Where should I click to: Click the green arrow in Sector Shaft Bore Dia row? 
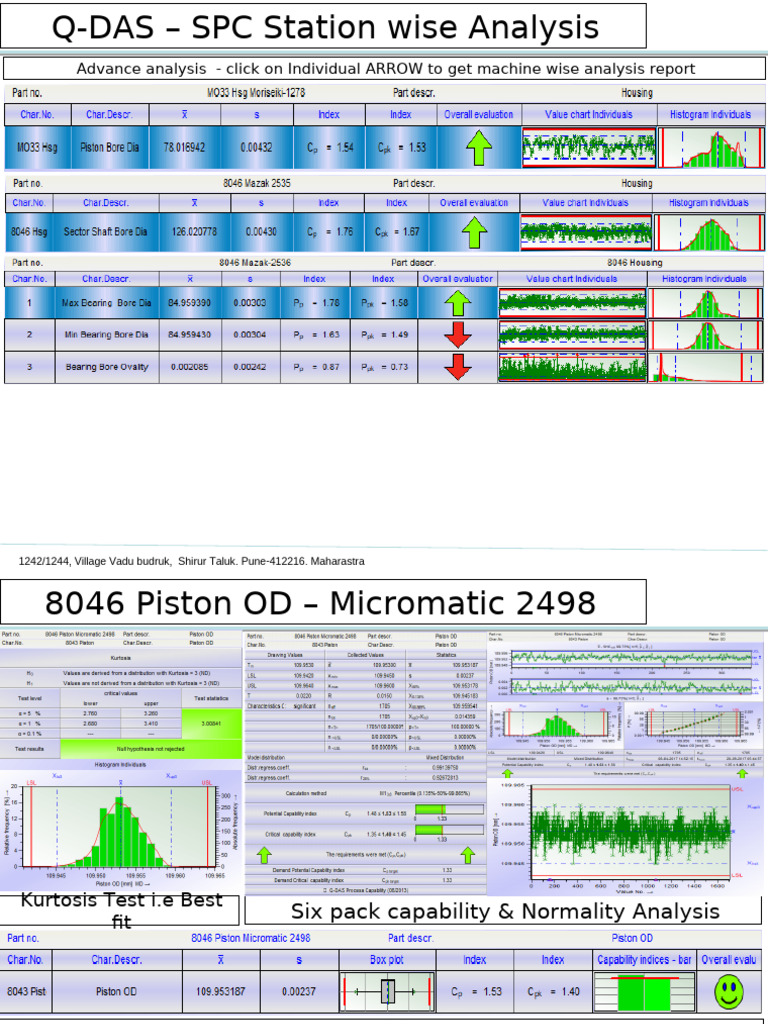coord(474,232)
